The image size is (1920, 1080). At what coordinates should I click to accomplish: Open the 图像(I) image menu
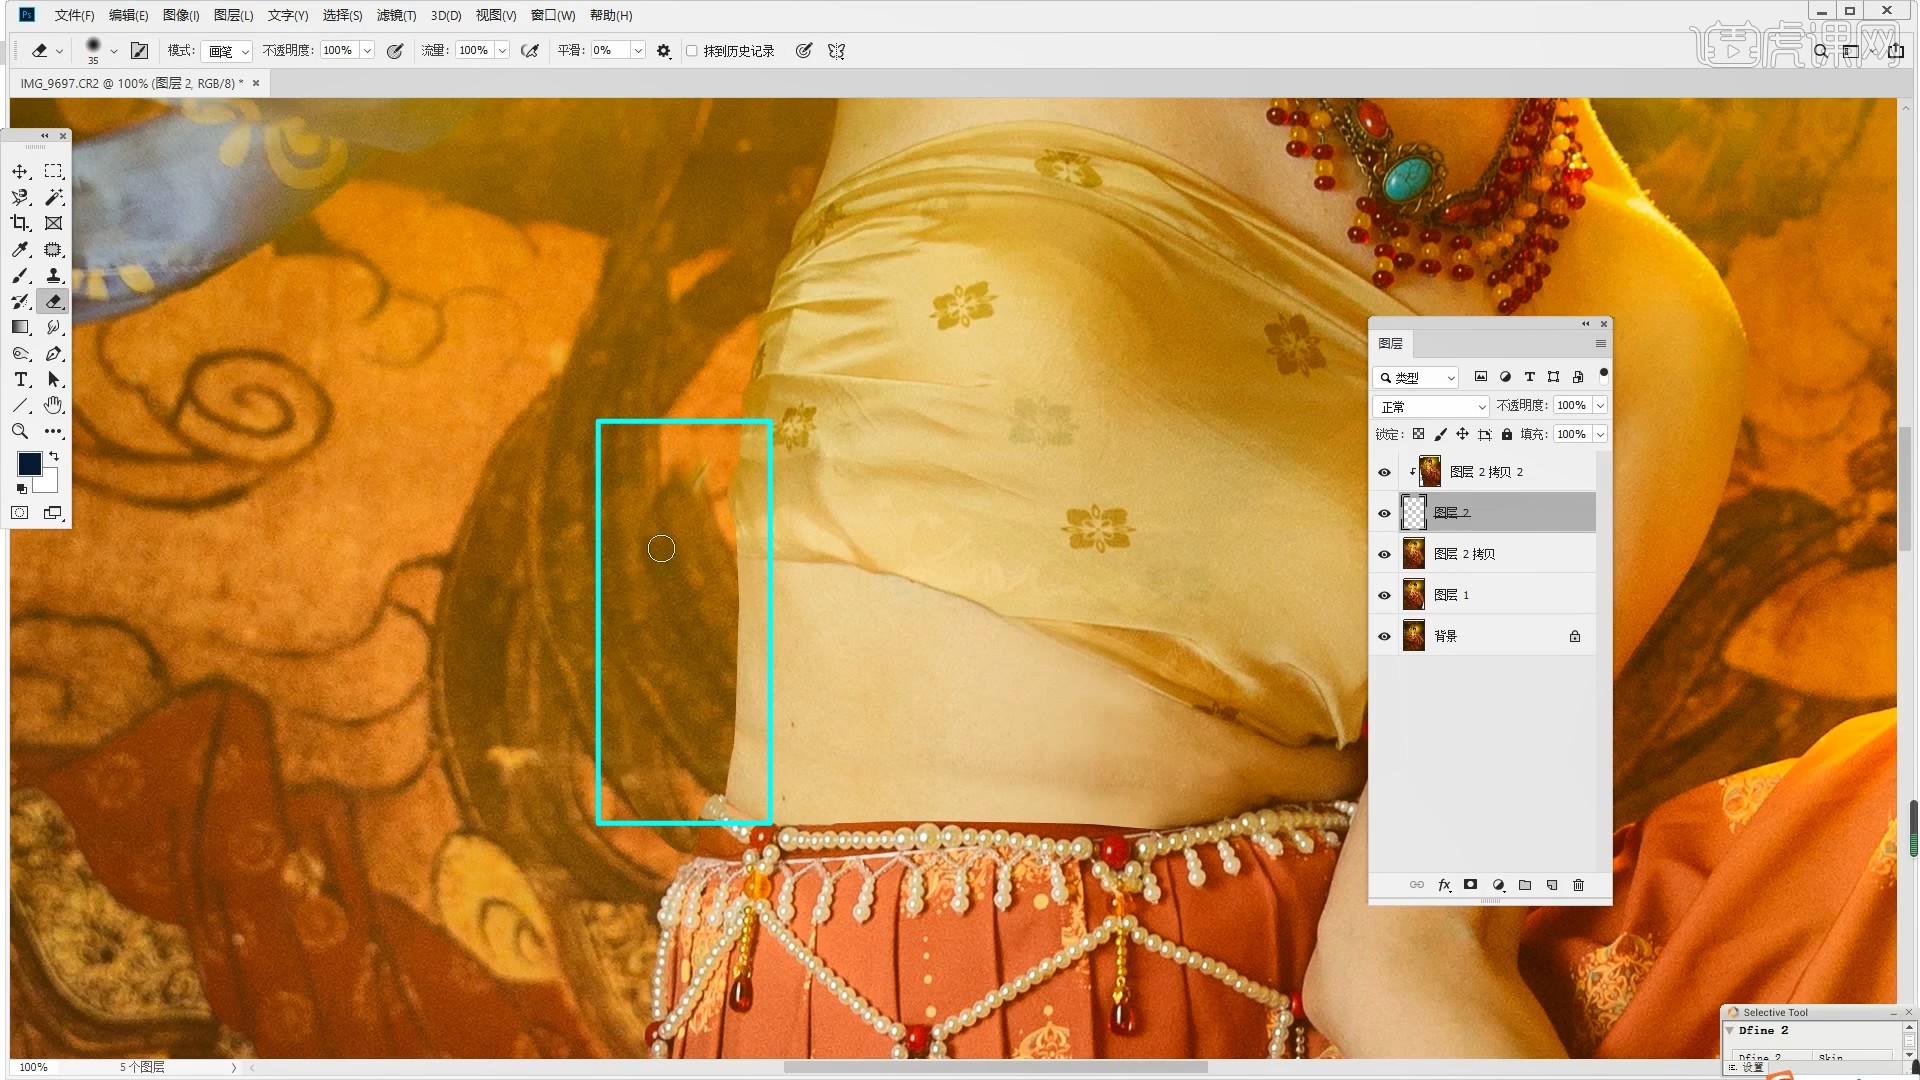tap(181, 15)
